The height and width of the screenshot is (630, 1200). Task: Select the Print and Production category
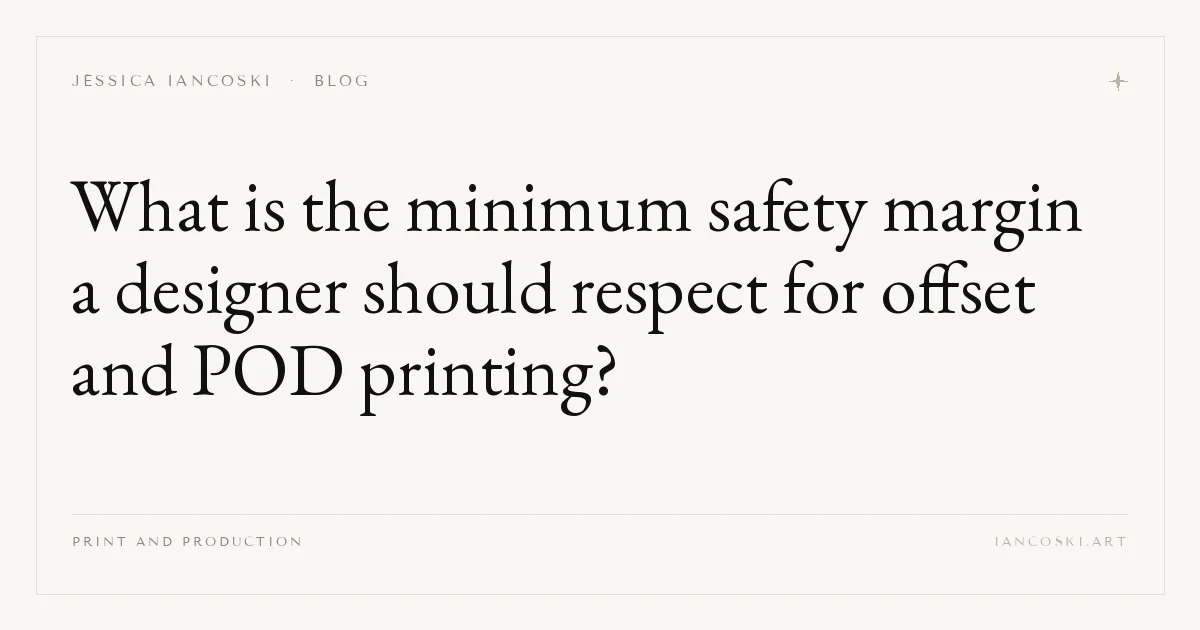187,541
